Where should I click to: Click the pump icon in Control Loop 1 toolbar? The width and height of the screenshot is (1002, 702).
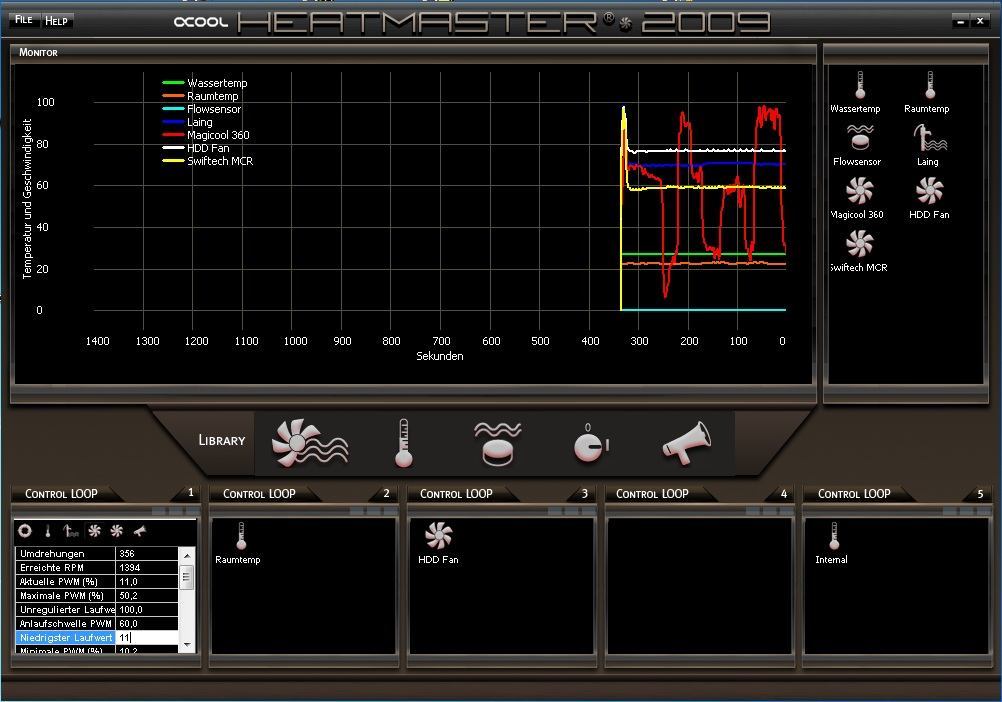(71, 531)
